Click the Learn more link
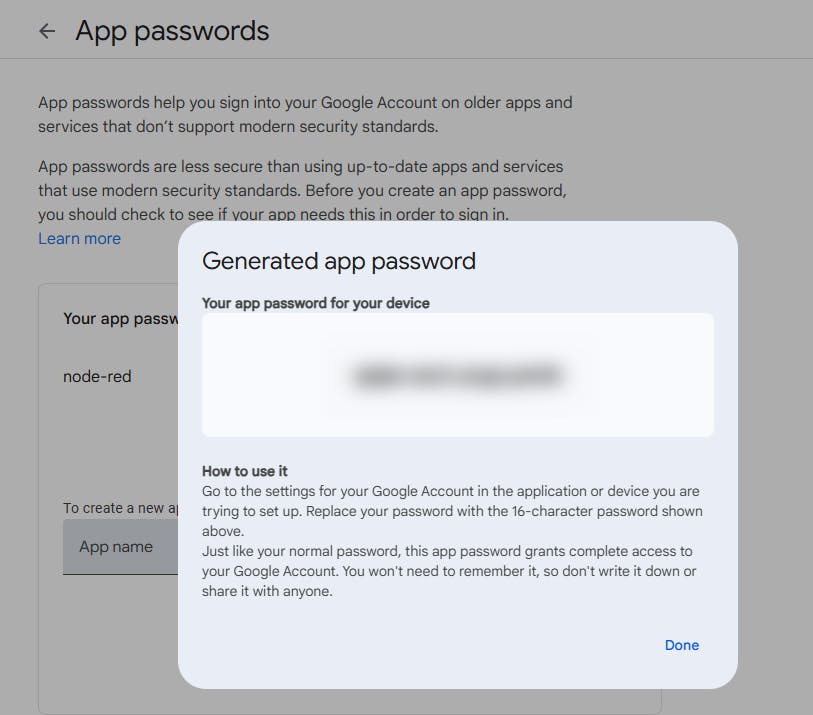 [79, 239]
